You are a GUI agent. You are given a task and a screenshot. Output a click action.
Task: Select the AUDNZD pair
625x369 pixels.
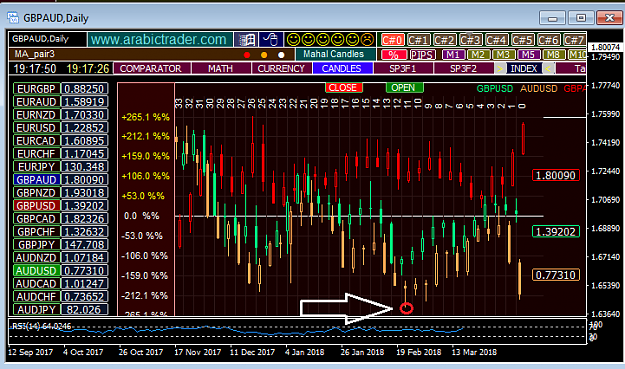(37, 258)
